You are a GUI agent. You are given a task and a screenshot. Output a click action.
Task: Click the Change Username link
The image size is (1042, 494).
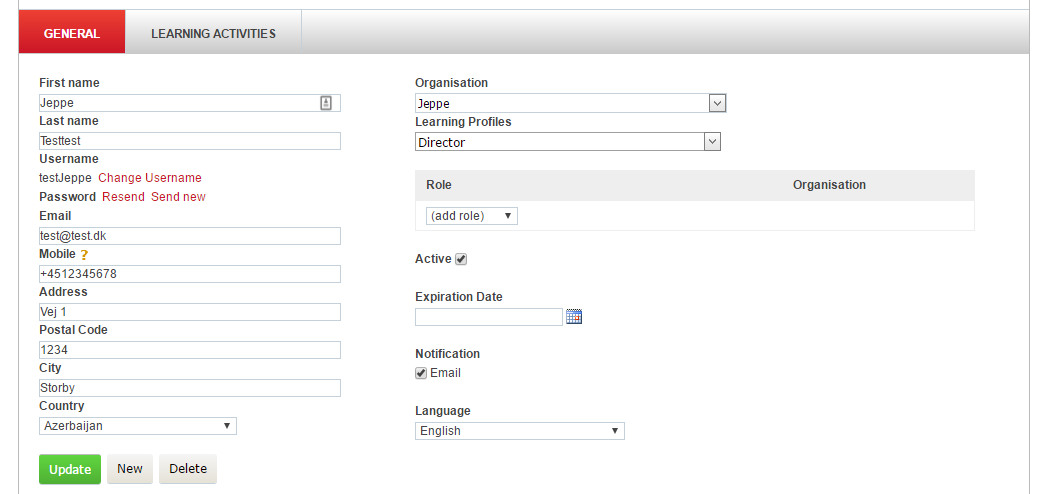tap(150, 178)
